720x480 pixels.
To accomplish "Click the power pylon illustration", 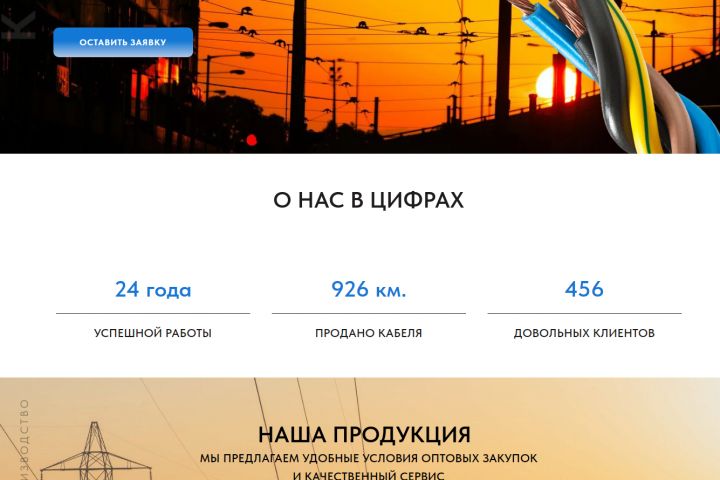I will coord(96,452).
